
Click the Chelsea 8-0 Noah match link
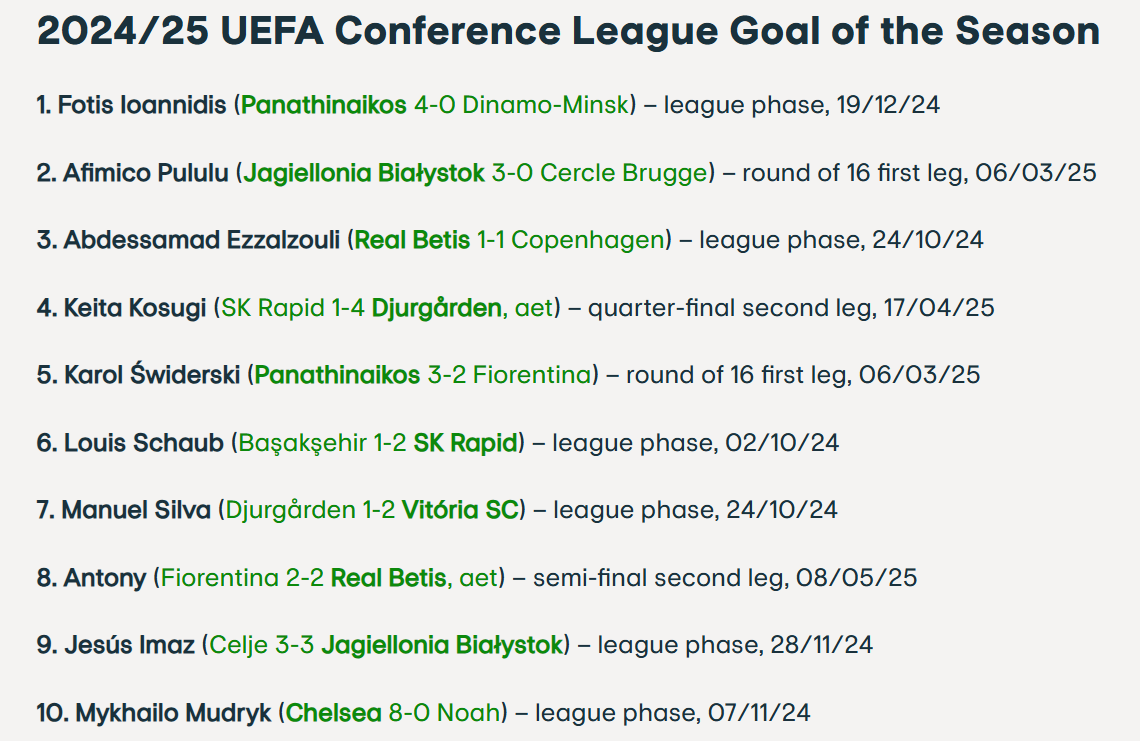(x=393, y=713)
